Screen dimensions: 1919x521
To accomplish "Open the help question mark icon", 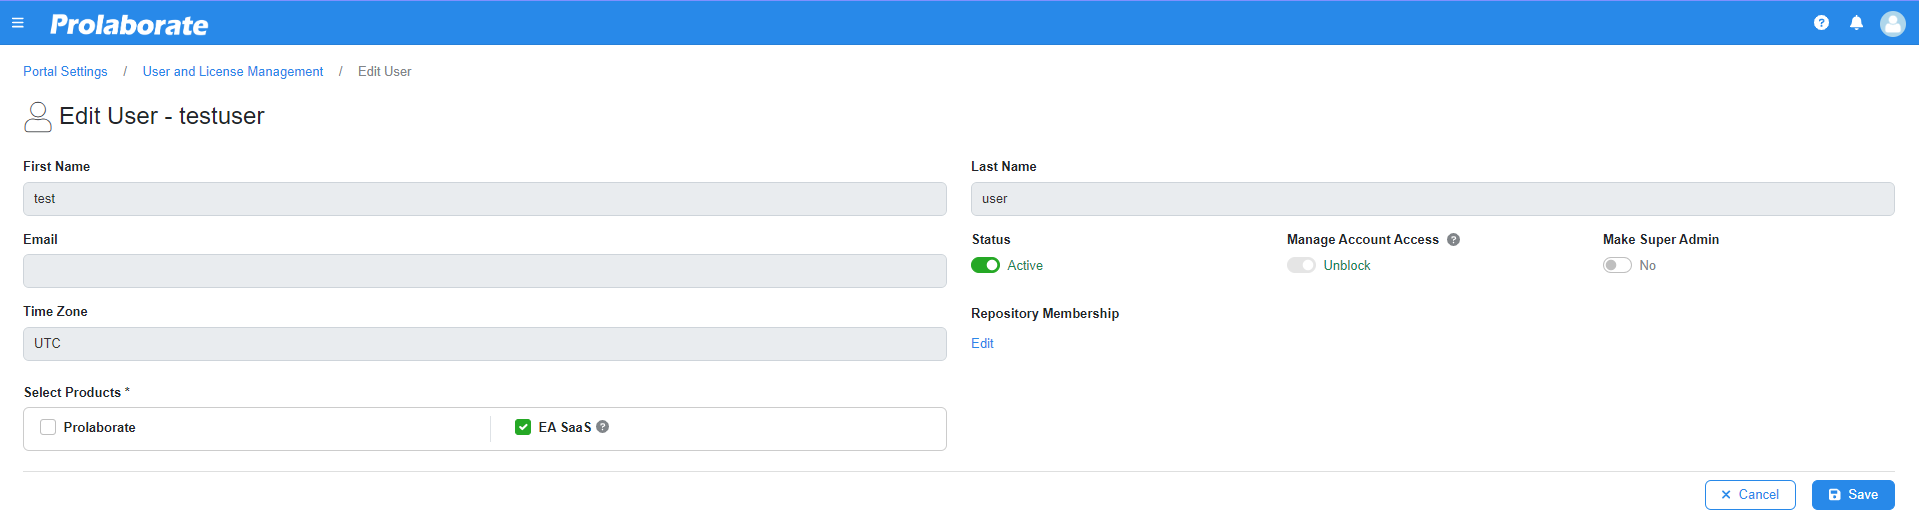I will point(1821,23).
